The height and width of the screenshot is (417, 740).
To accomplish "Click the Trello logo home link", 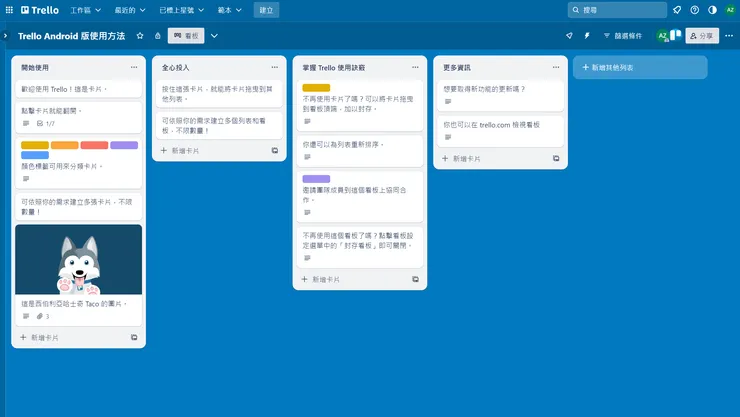I will coord(40,10).
